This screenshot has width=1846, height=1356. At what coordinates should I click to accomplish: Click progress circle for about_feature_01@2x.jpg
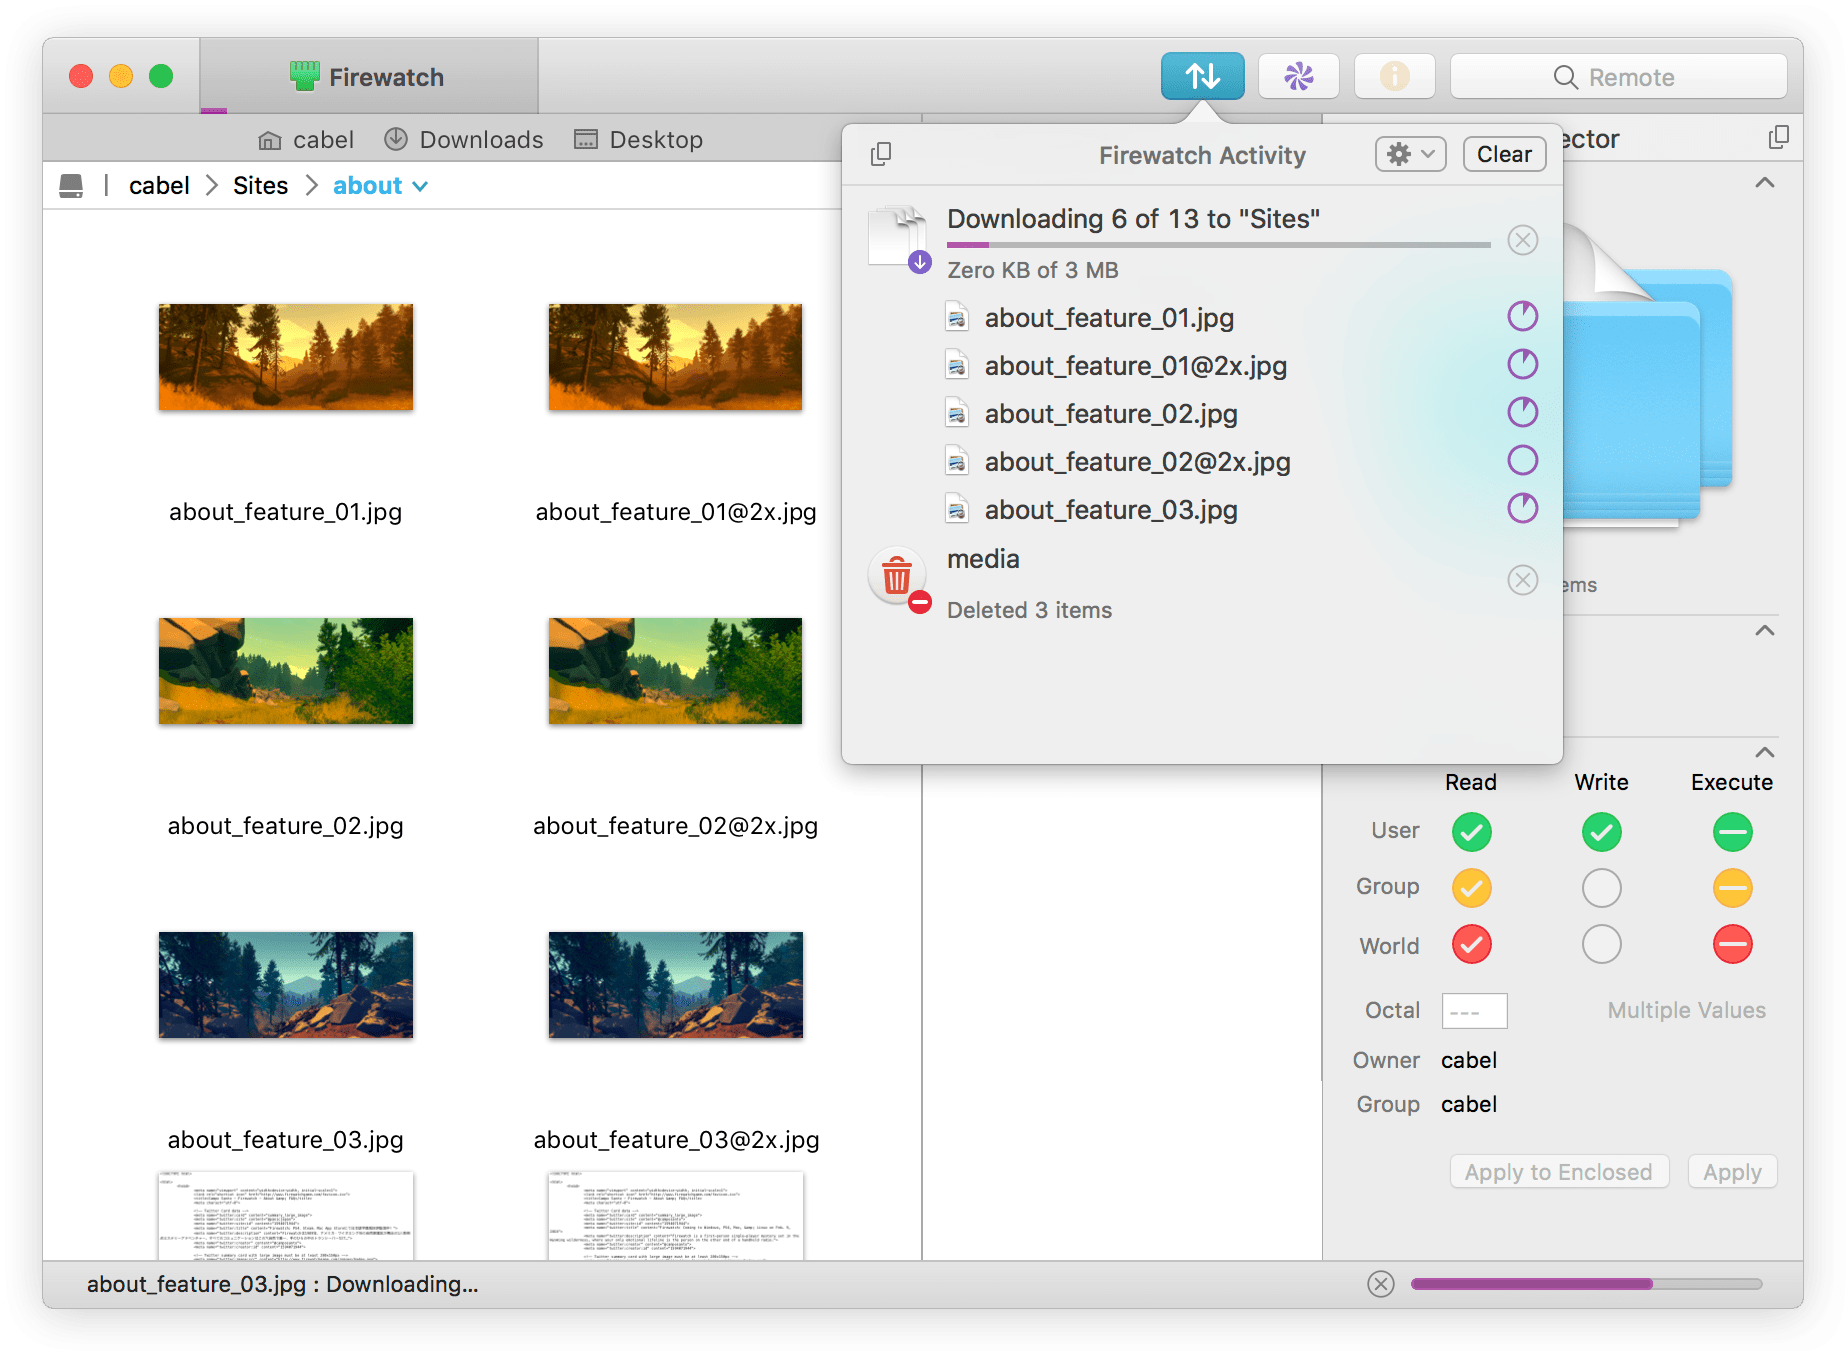click(x=1522, y=365)
